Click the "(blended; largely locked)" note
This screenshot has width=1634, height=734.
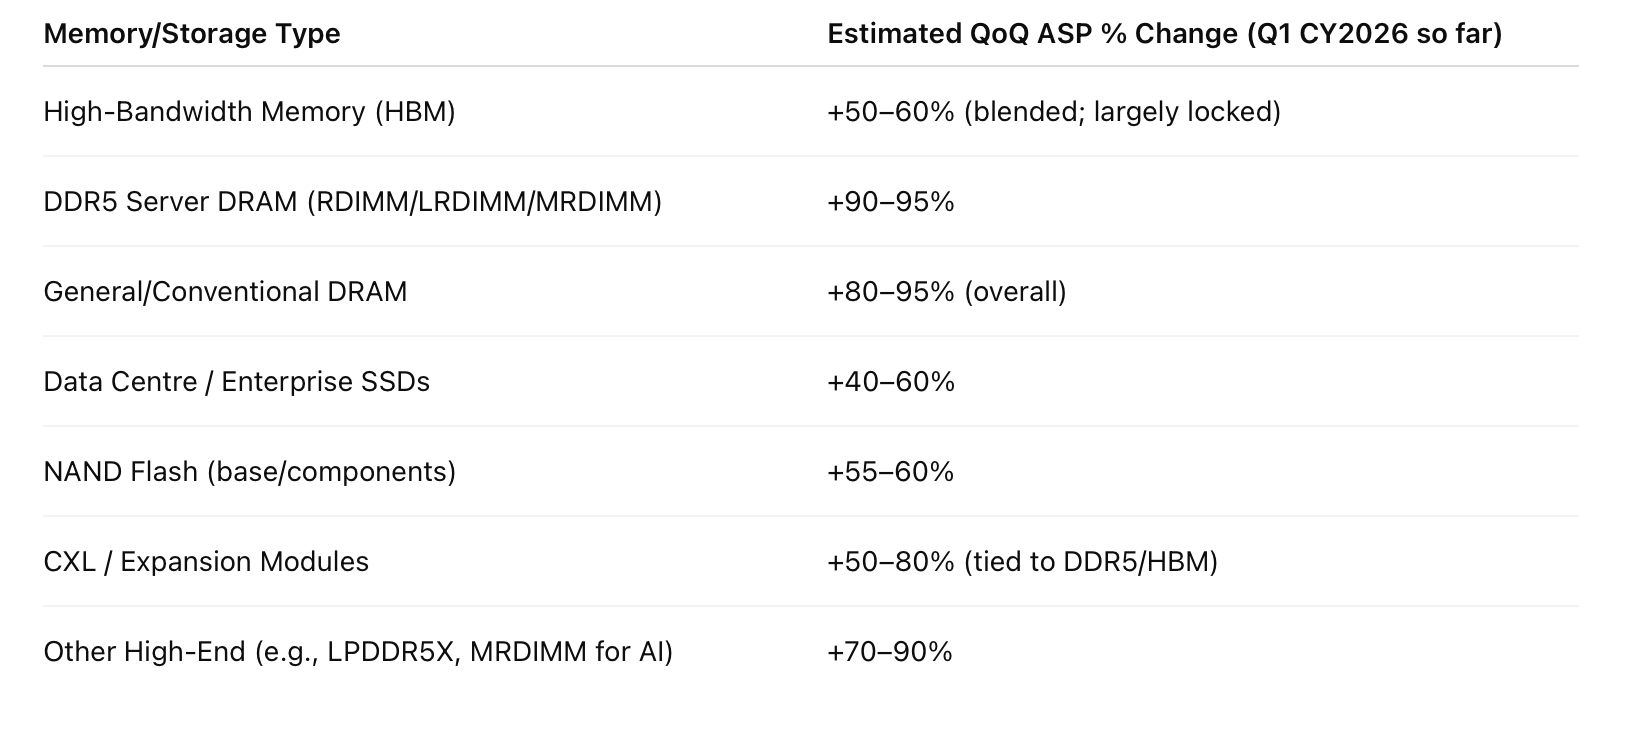coord(1122,112)
